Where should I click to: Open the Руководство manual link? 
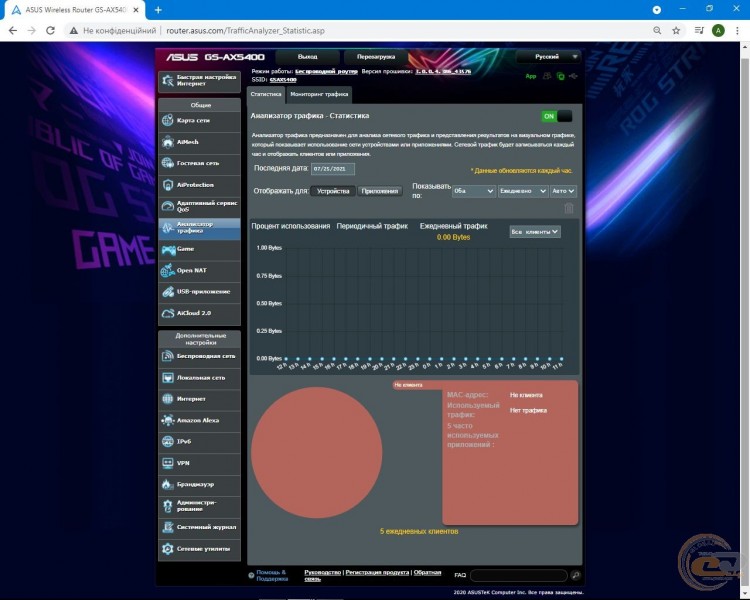point(322,572)
